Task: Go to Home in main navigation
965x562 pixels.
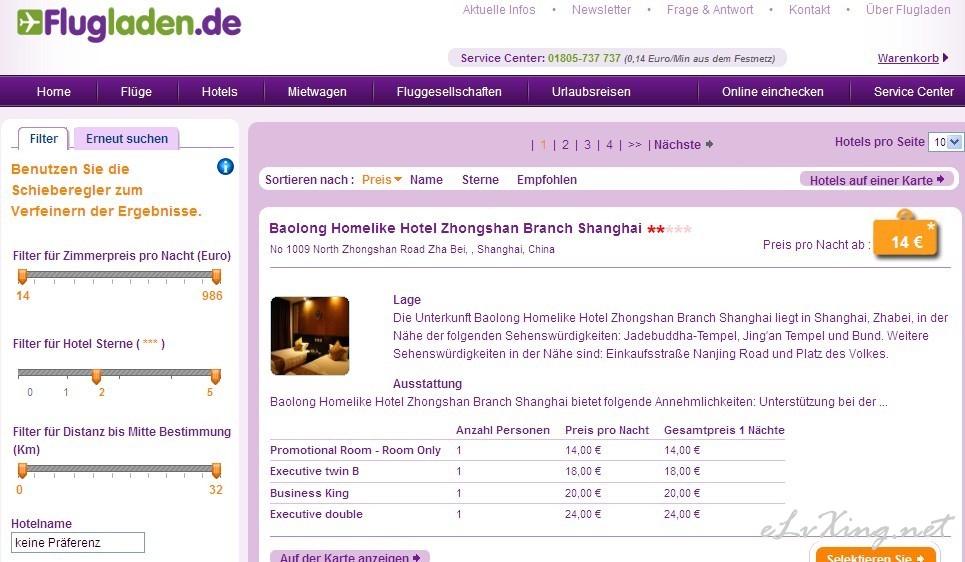Action: click(x=54, y=92)
